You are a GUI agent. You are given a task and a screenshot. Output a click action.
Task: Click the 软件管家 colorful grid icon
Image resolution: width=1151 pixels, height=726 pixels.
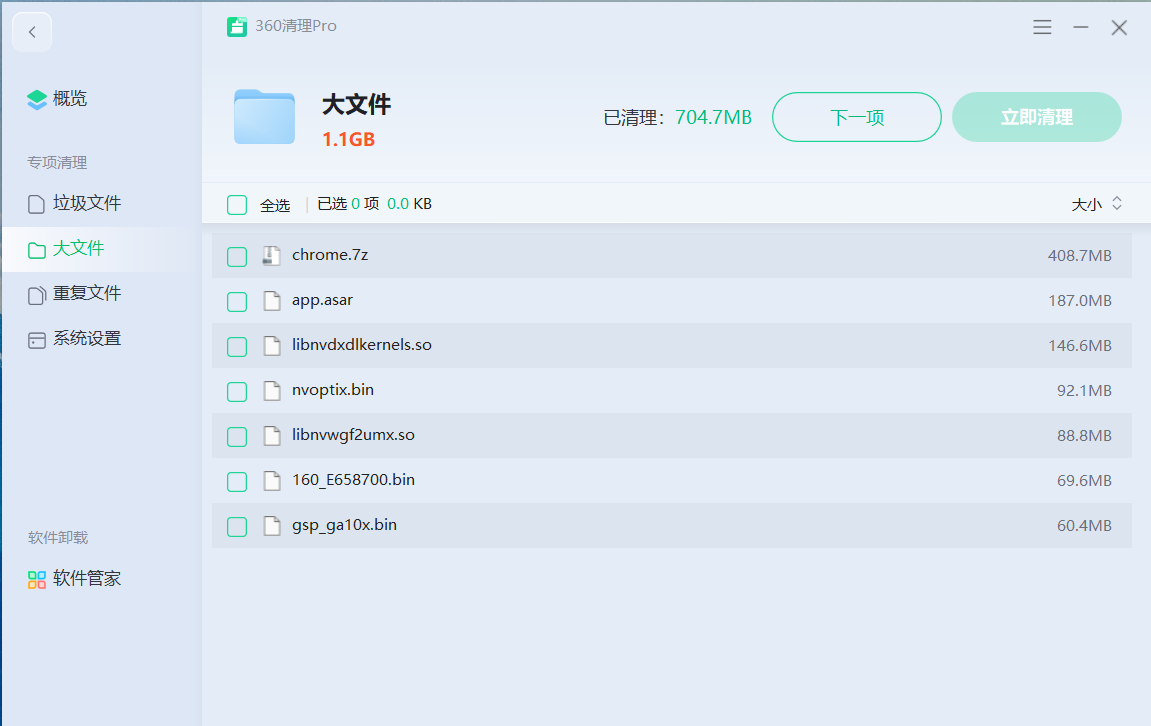[37, 579]
